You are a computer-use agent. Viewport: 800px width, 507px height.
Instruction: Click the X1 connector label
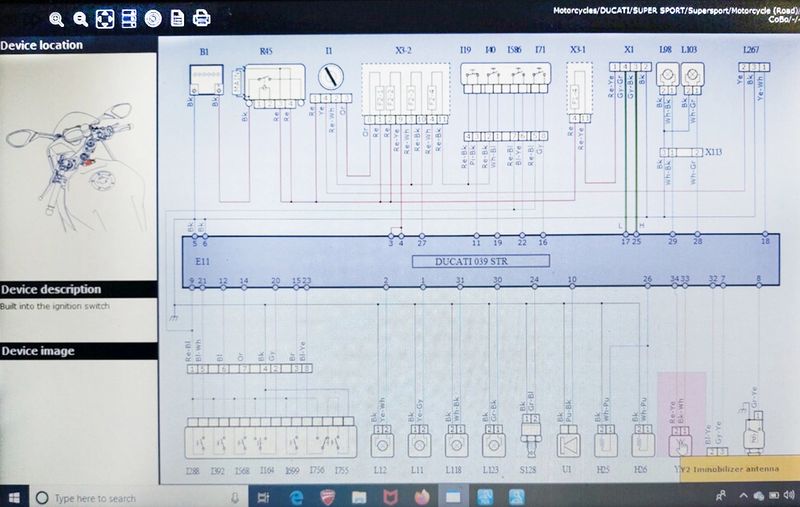click(629, 49)
